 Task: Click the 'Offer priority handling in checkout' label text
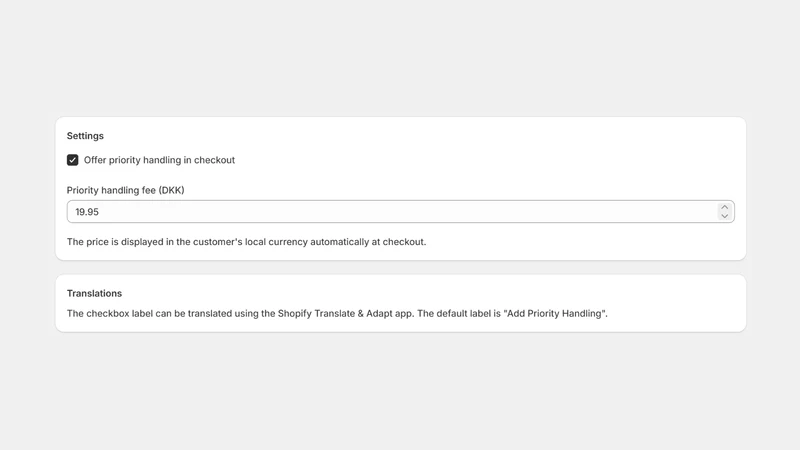coord(159,160)
